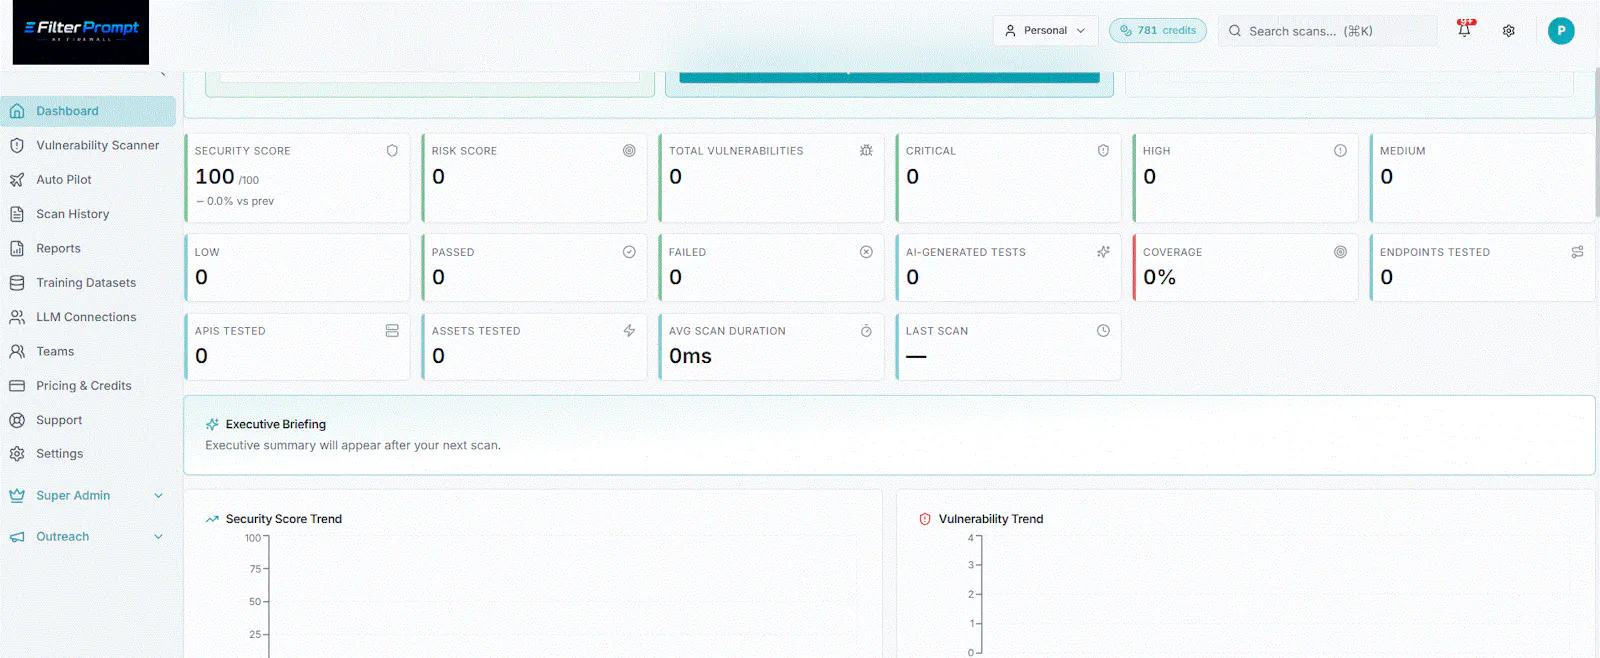Click the Coverage target icon
Image resolution: width=1600 pixels, height=658 pixels.
(1340, 252)
